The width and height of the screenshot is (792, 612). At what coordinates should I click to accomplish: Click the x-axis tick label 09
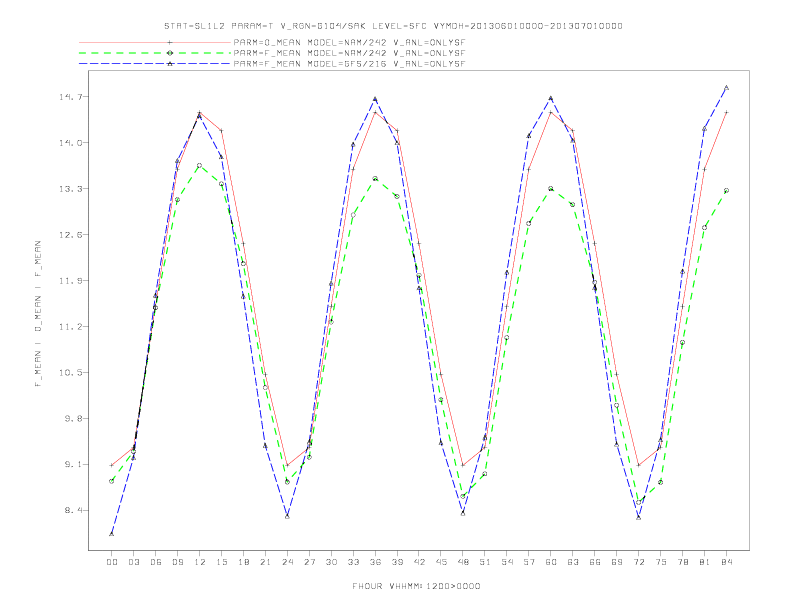pos(177,562)
